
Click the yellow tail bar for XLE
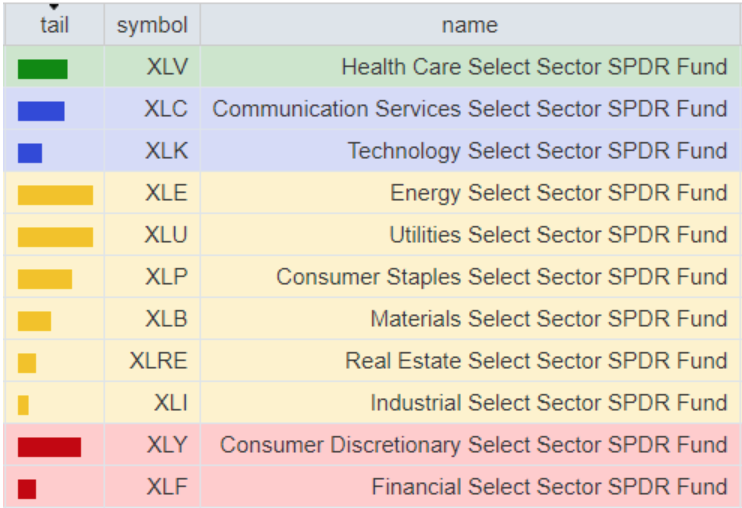tap(55, 195)
